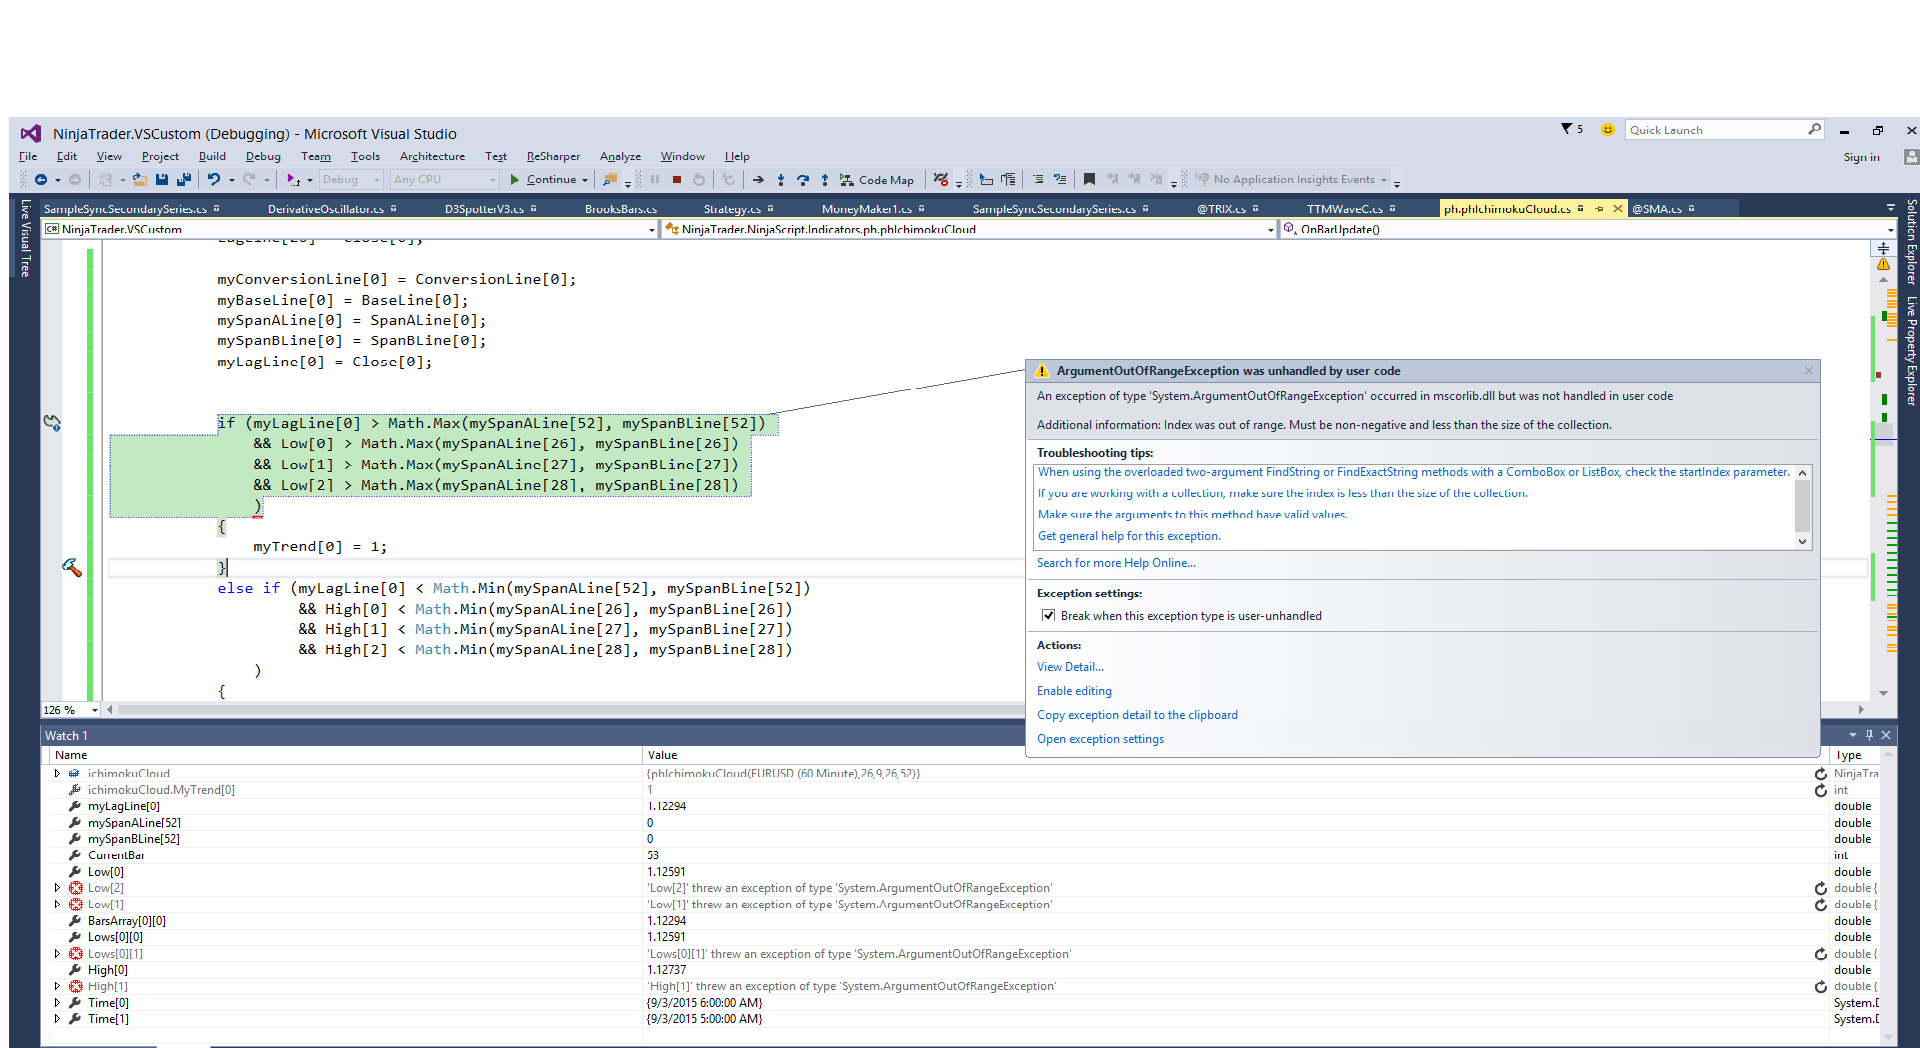Open Code Map from the toolbar
The width and height of the screenshot is (1920, 1048).
pyautogui.click(x=877, y=180)
